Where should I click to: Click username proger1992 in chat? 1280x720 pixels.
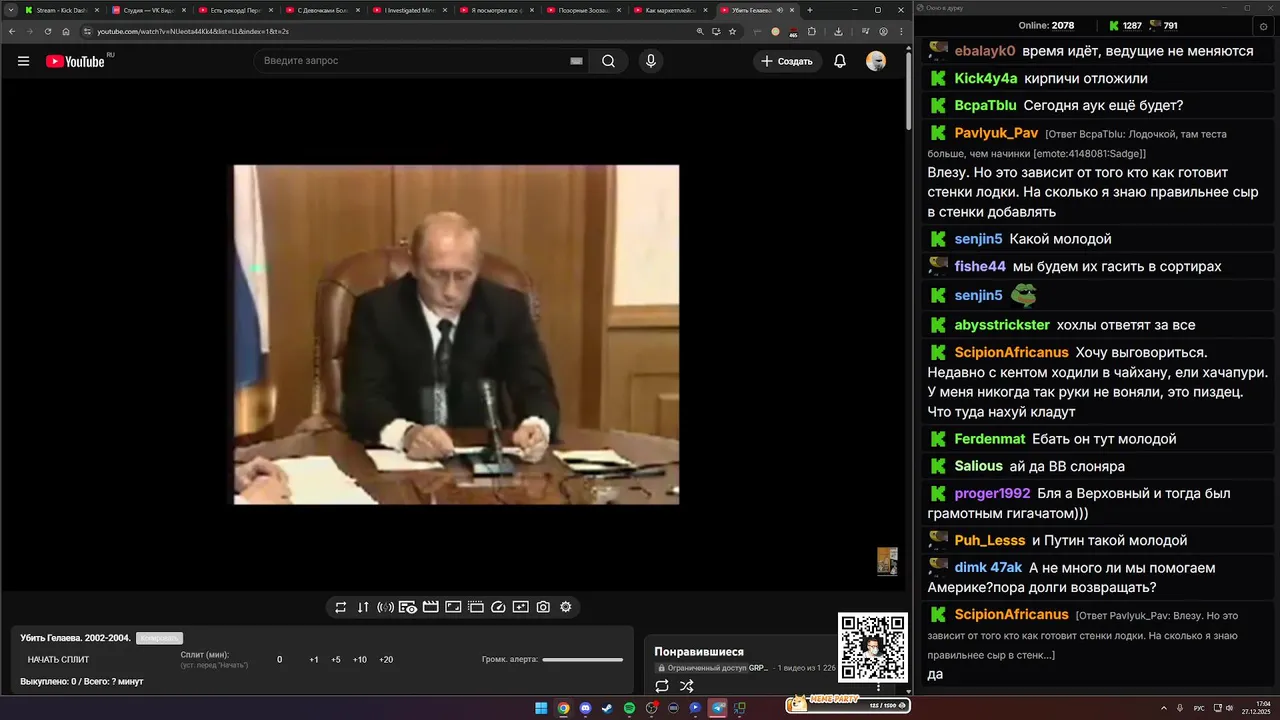pyautogui.click(x=992, y=493)
